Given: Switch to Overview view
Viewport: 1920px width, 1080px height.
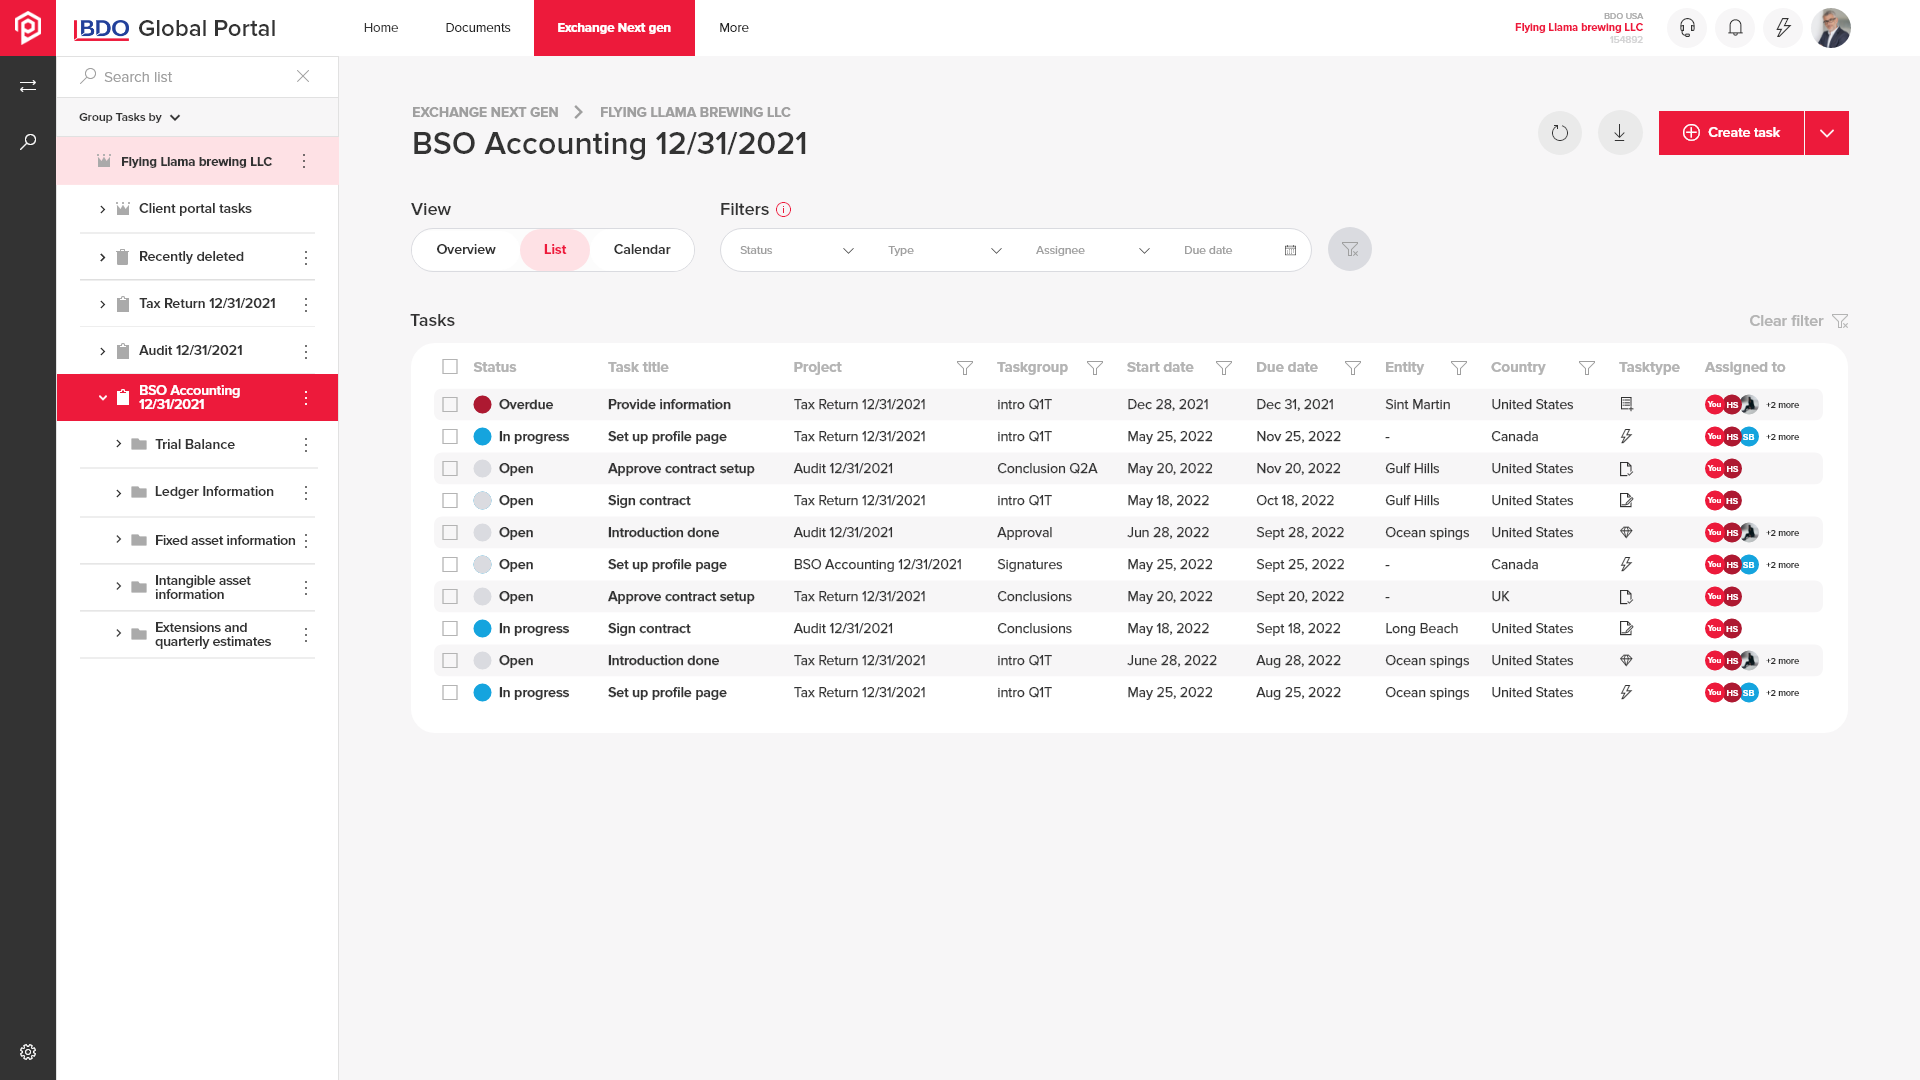Looking at the screenshot, I should point(466,250).
